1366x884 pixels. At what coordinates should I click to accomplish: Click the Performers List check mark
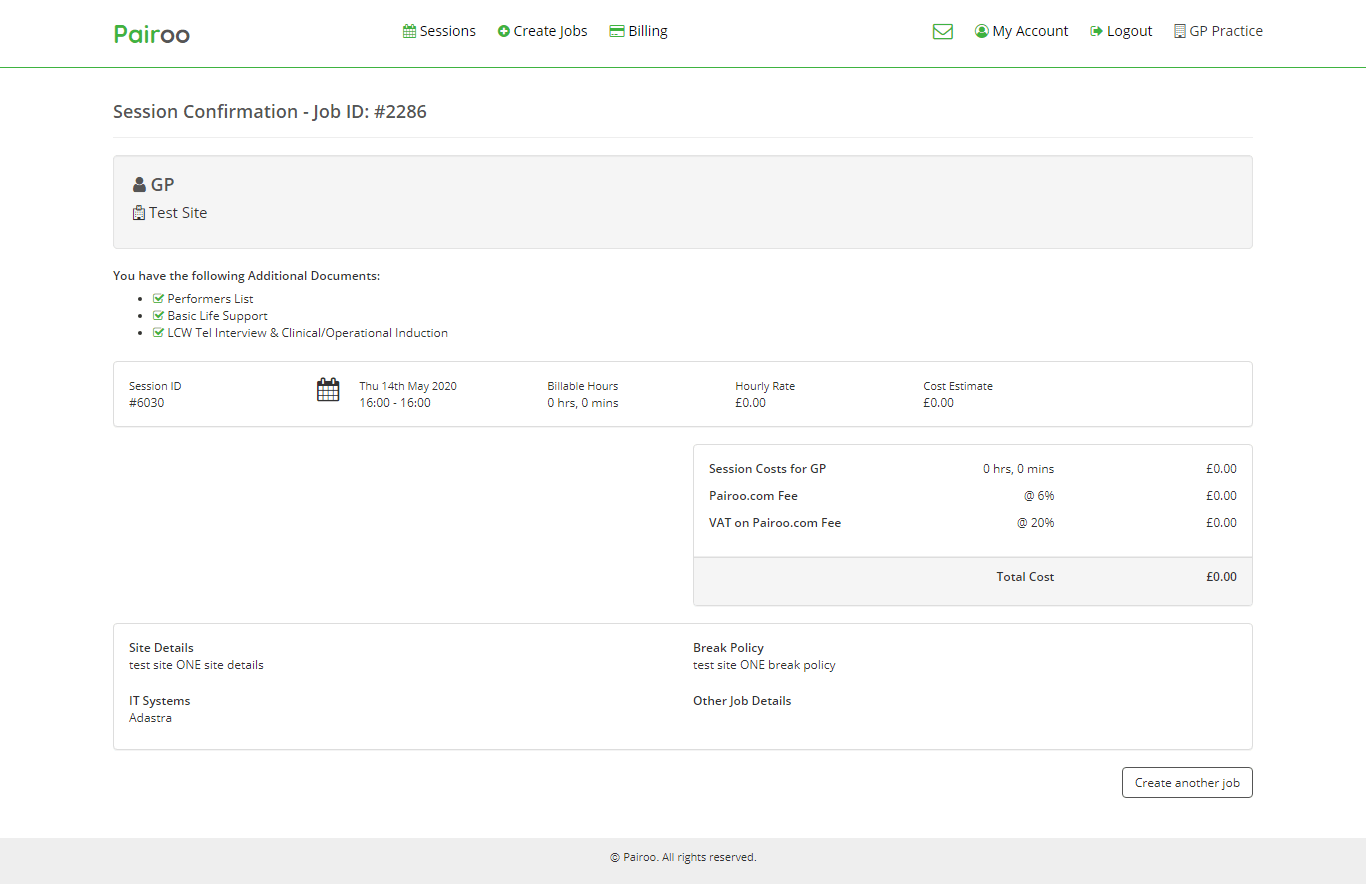tap(158, 299)
